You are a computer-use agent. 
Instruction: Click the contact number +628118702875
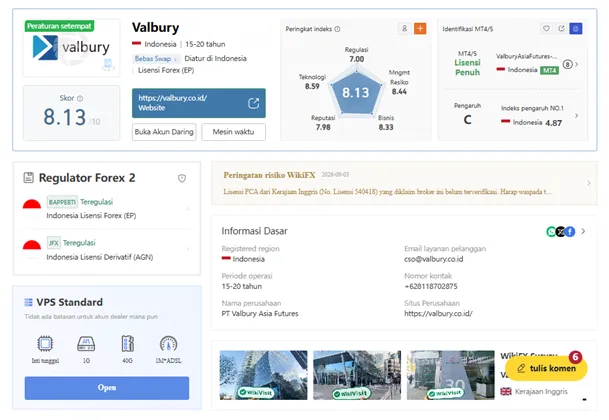pos(431,286)
